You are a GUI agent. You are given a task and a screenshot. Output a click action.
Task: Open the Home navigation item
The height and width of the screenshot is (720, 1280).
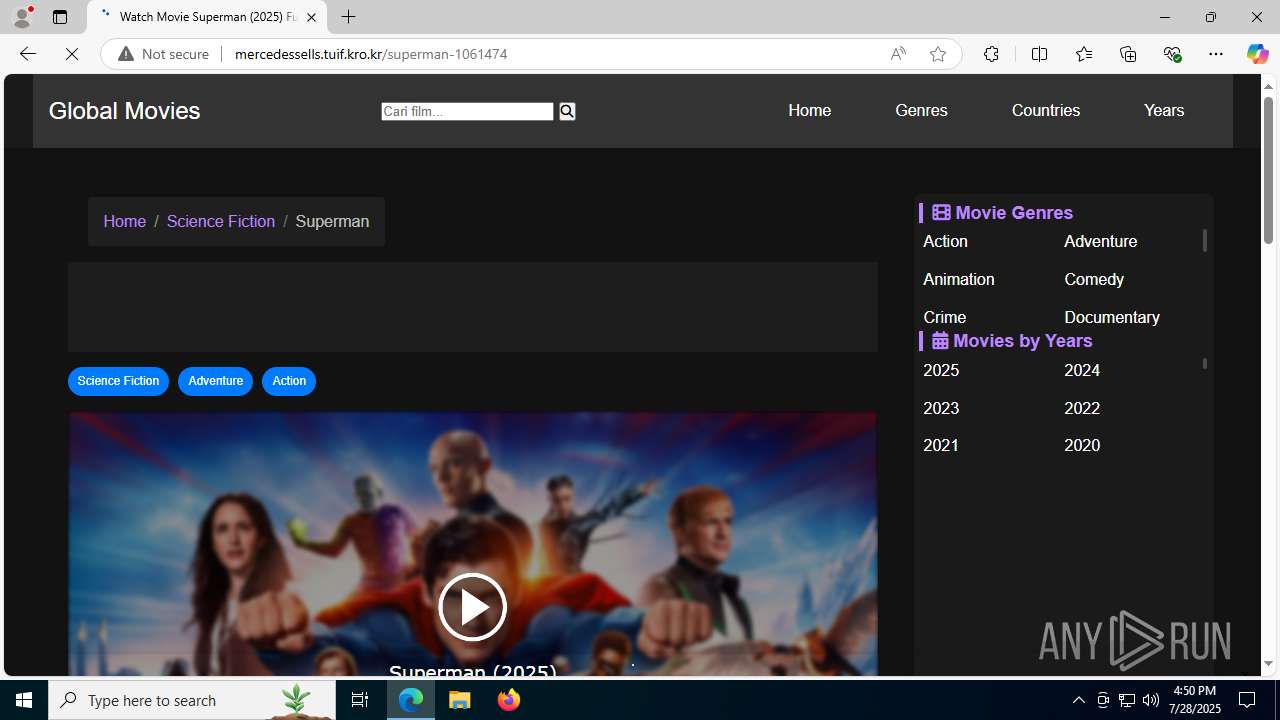pyautogui.click(x=809, y=110)
